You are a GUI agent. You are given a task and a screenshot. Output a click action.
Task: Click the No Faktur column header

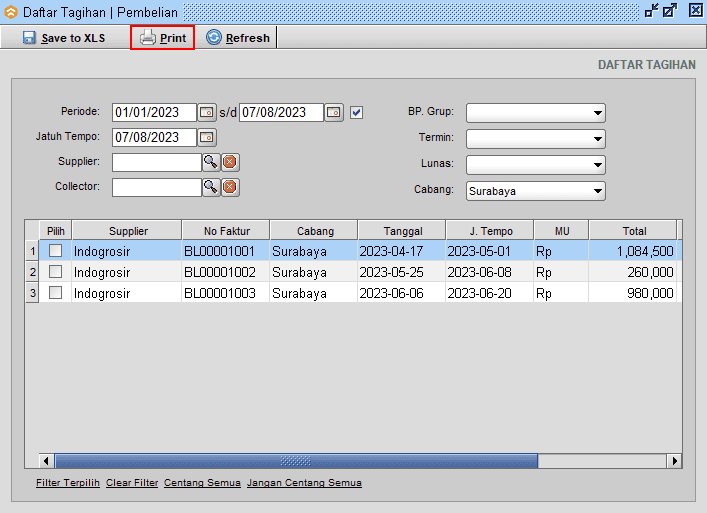pos(226,231)
